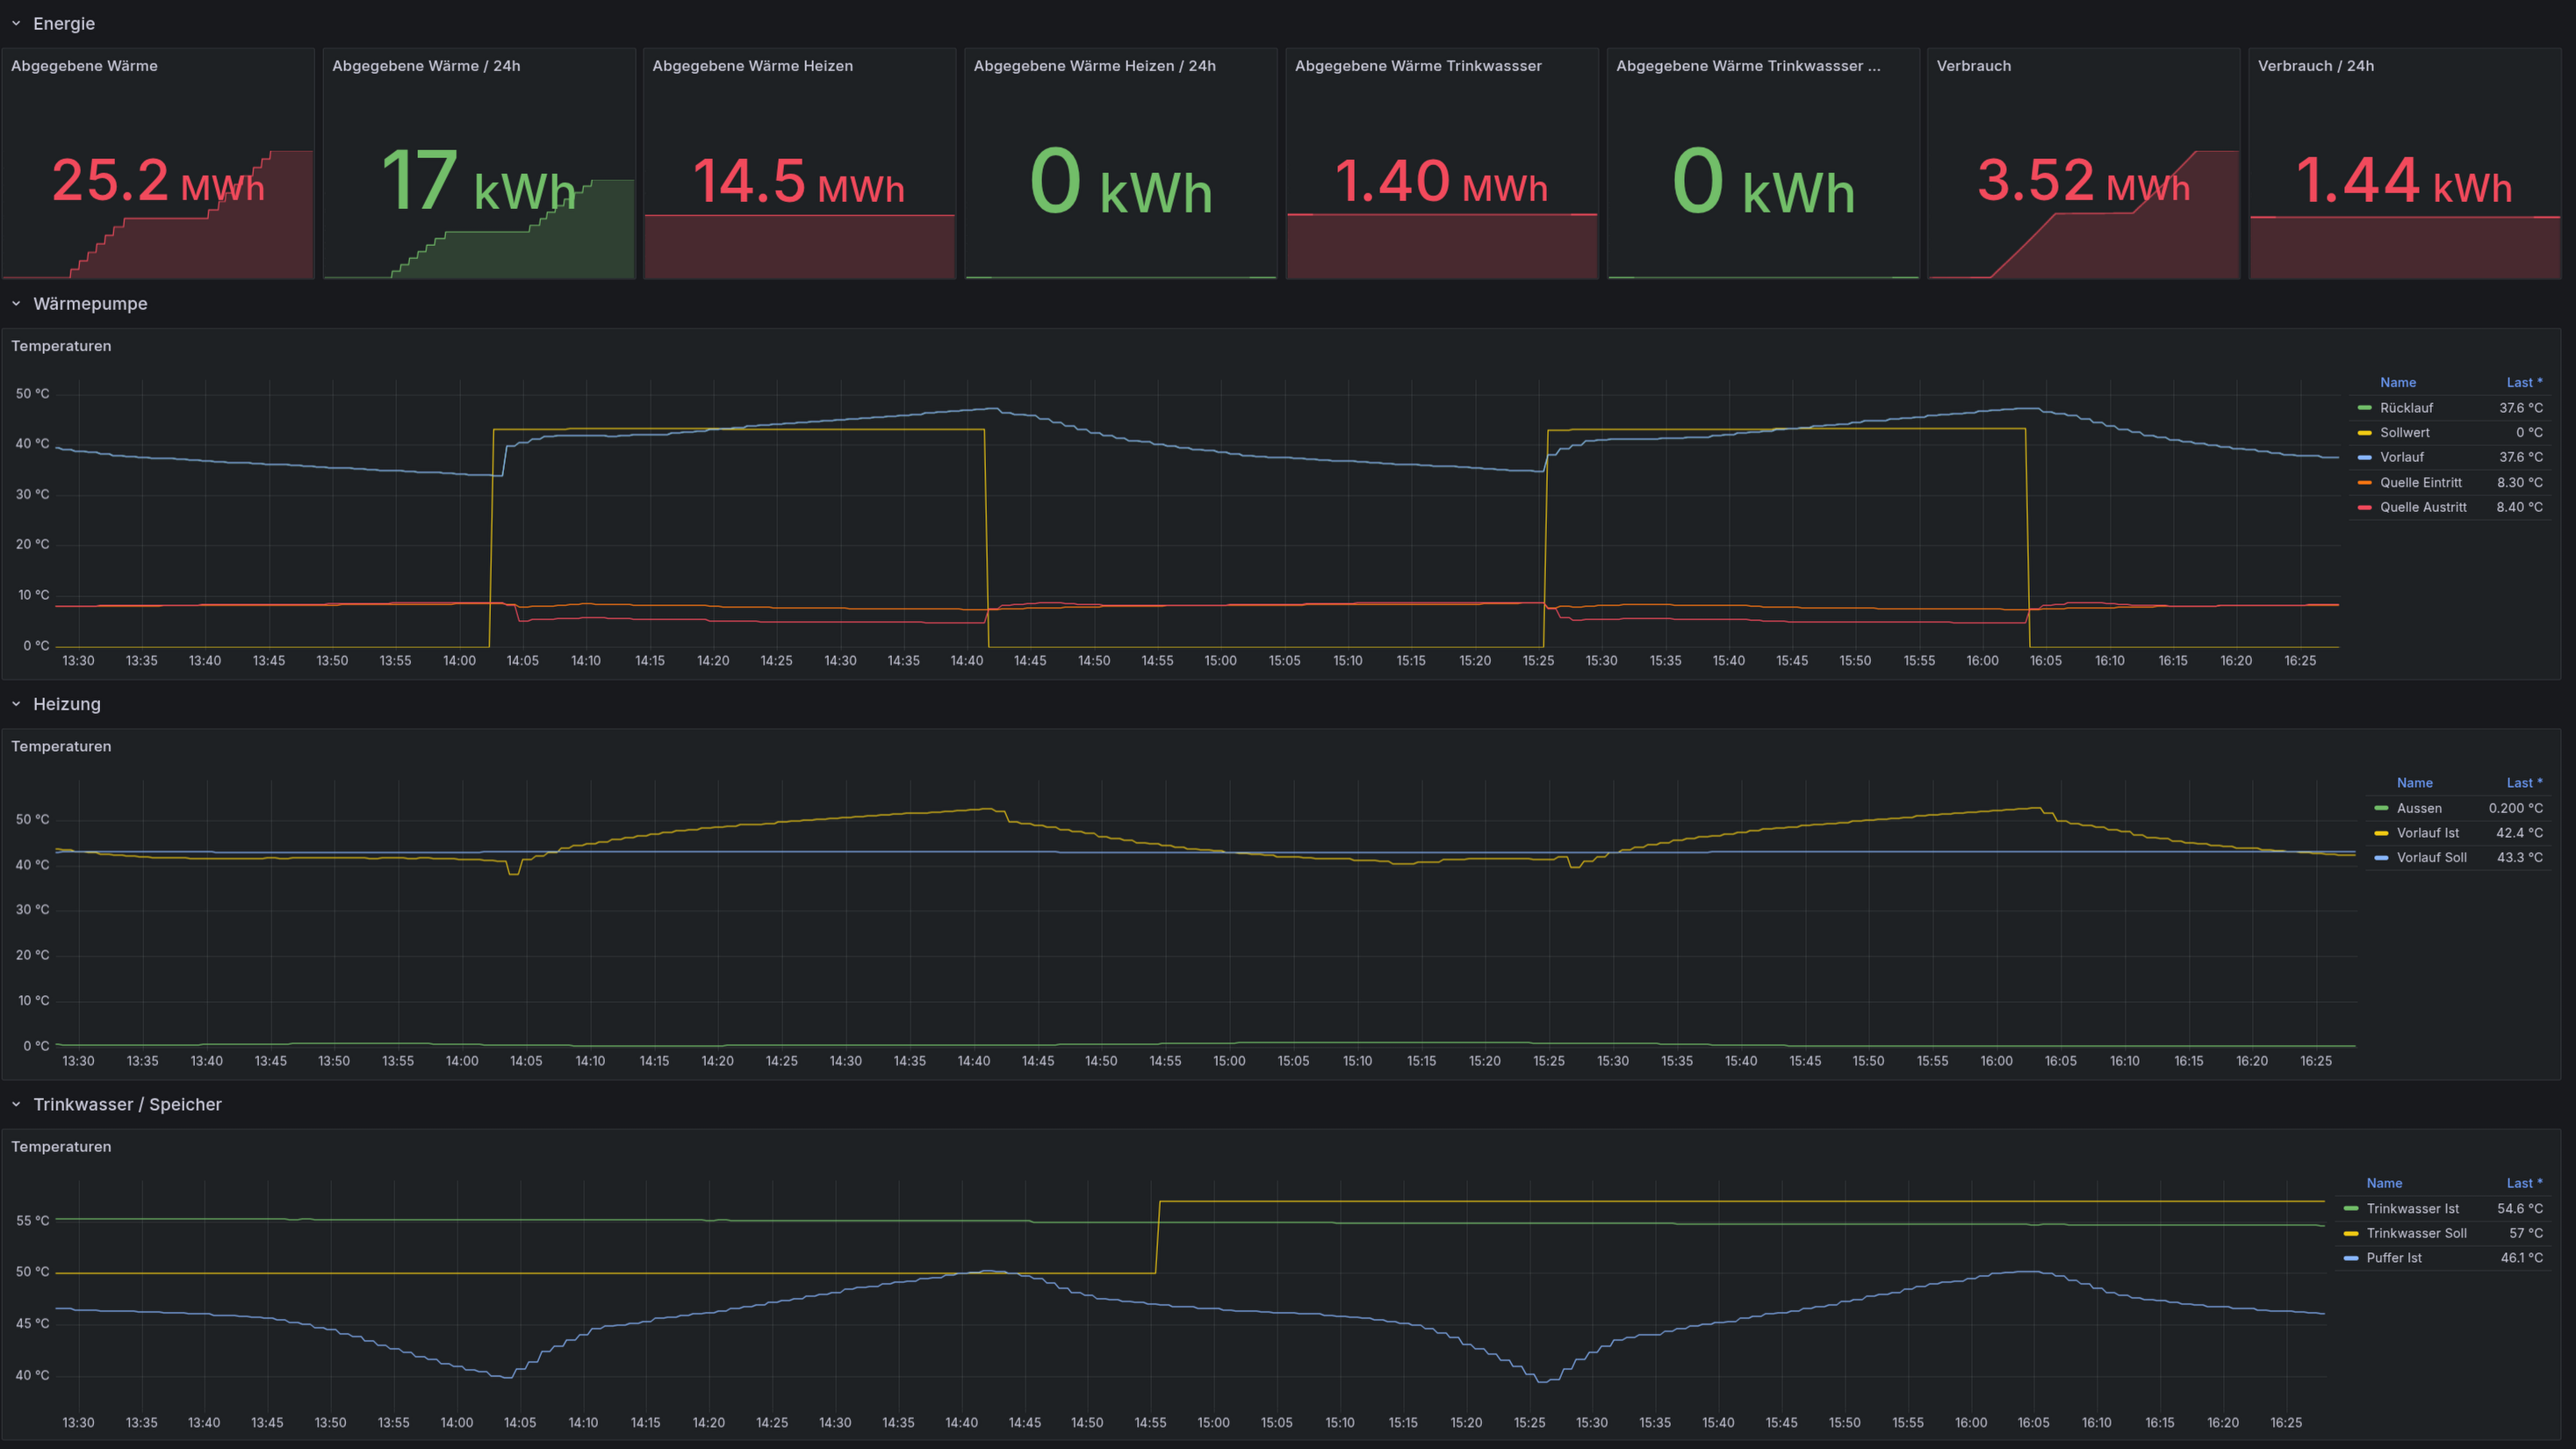Toggle Vorlauf Soll series in Heizung legend
The image size is (2576, 1449).
tap(2431, 857)
